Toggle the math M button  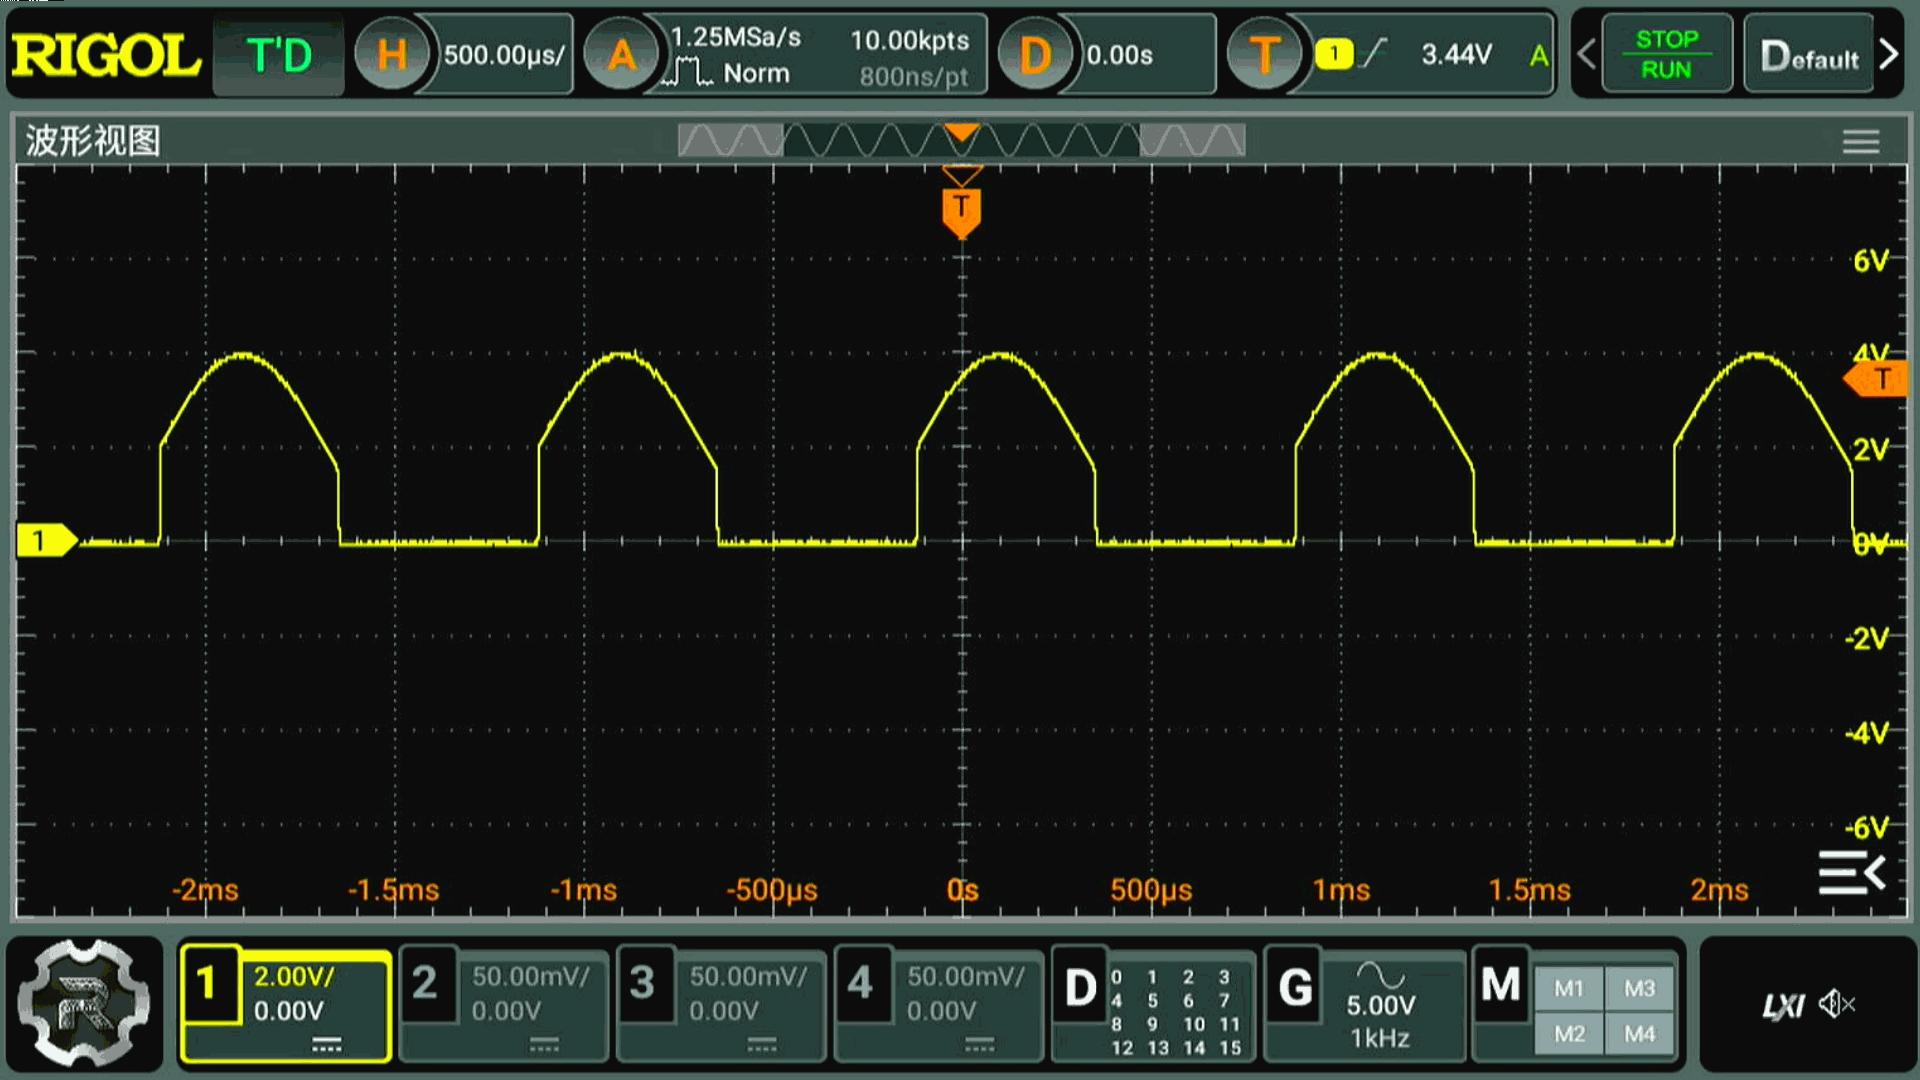(x=1501, y=986)
